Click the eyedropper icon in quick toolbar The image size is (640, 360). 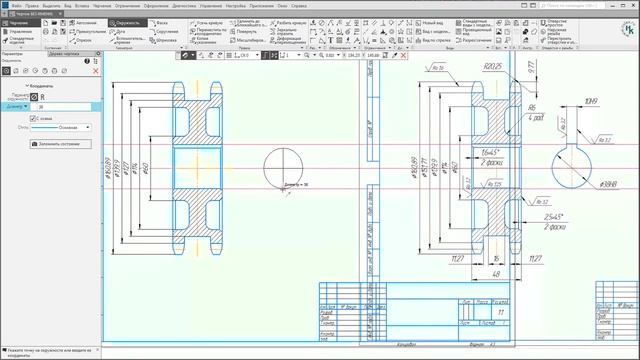click(x=394, y=55)
